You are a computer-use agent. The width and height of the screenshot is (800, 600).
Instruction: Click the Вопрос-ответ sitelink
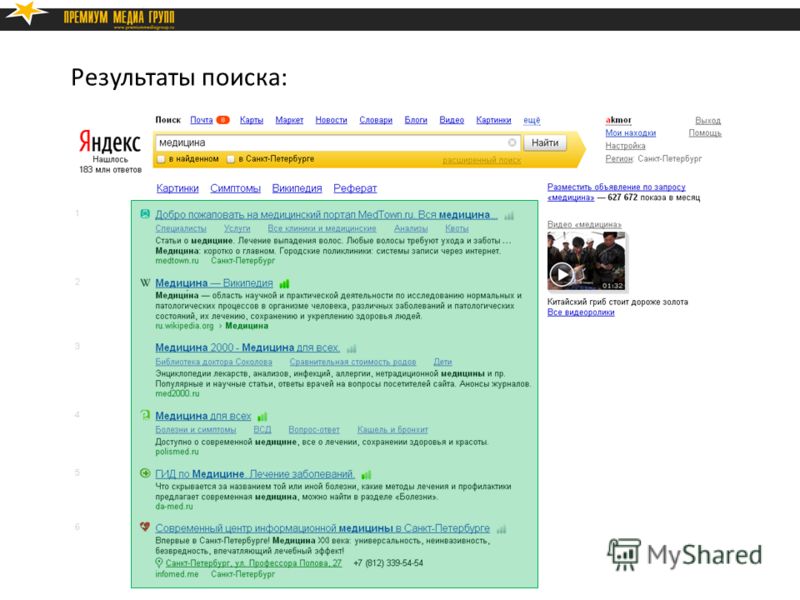314,430
